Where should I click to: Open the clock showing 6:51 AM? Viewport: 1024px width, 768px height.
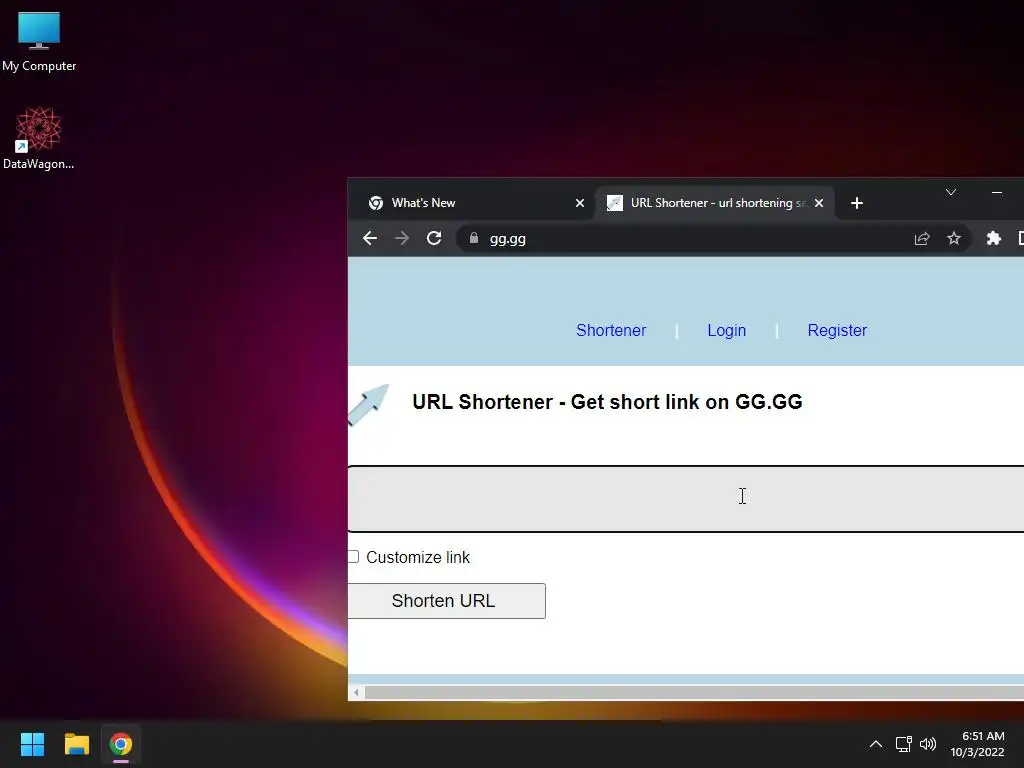[977, 744]
